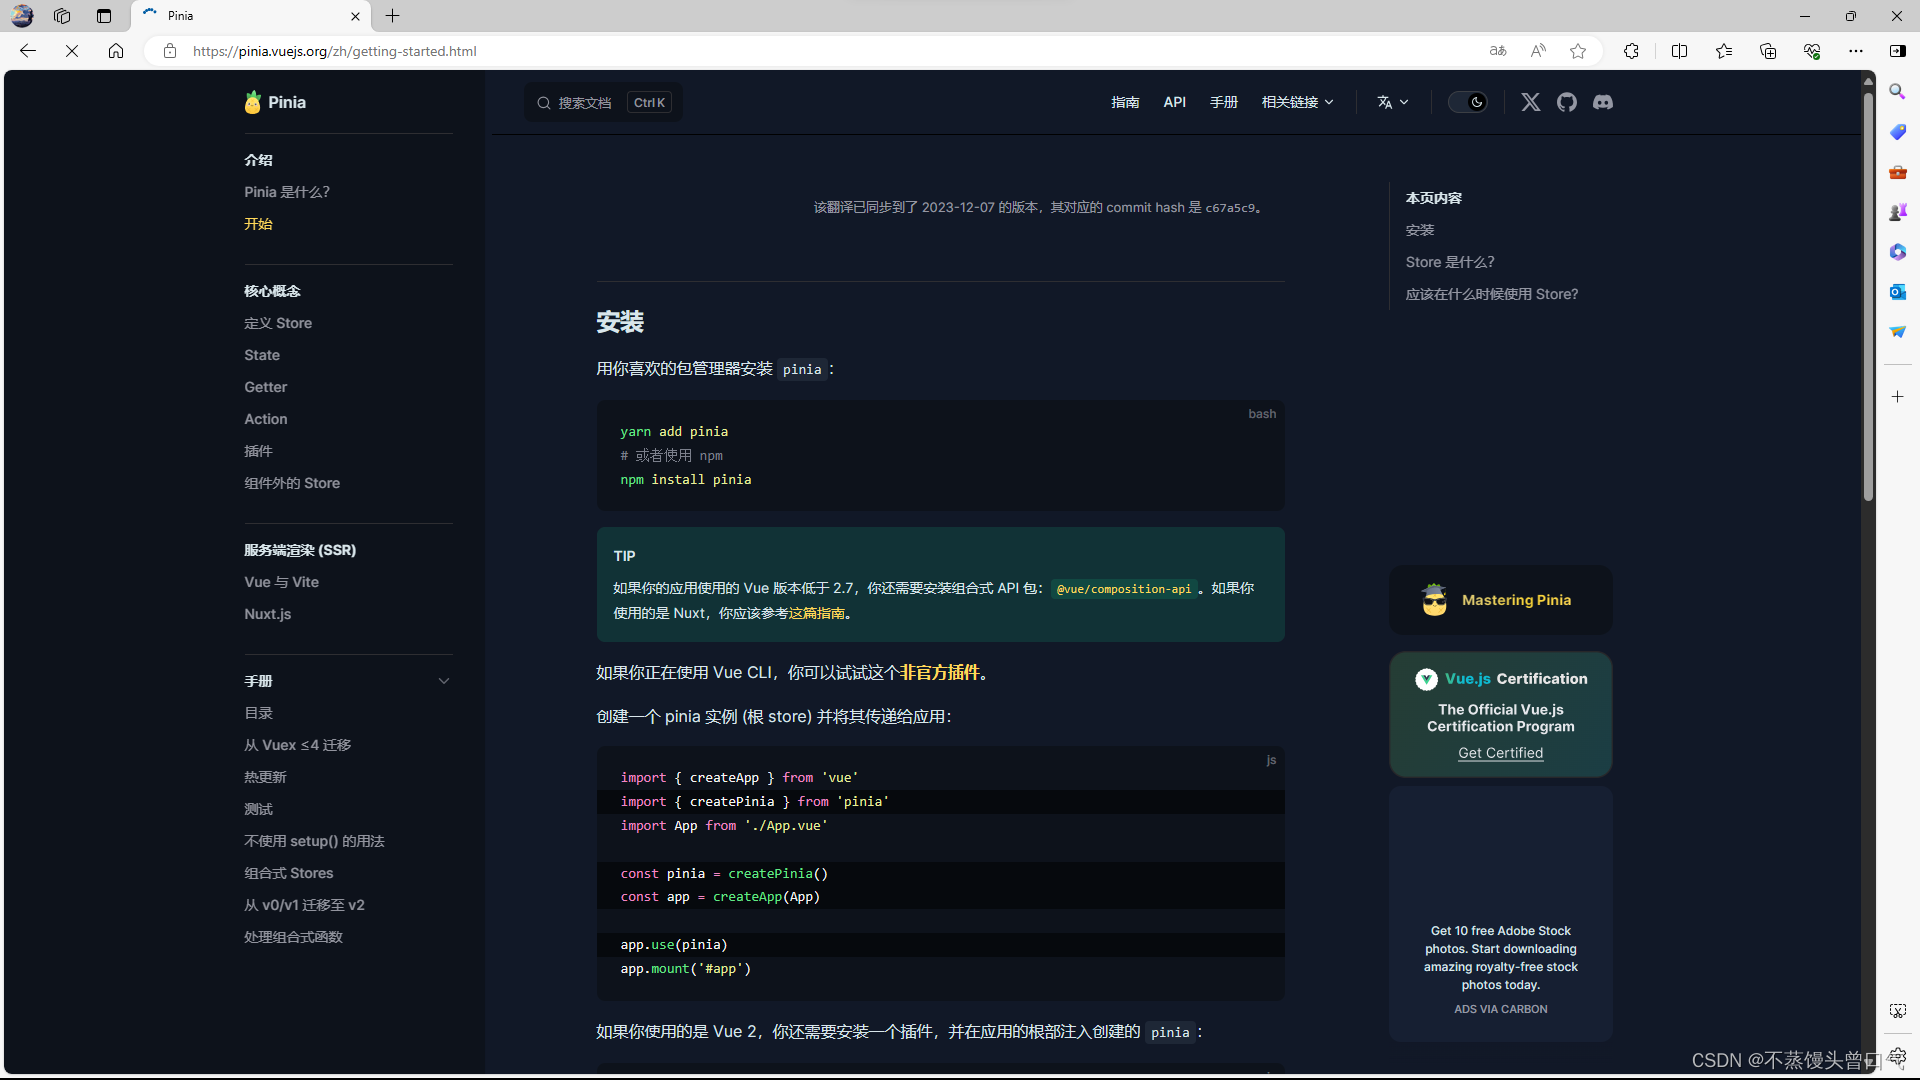1920x1080 pixels.
Task: Jump to 应该在什么时候使用 Store? outline entry
Action: (1491, 294)
